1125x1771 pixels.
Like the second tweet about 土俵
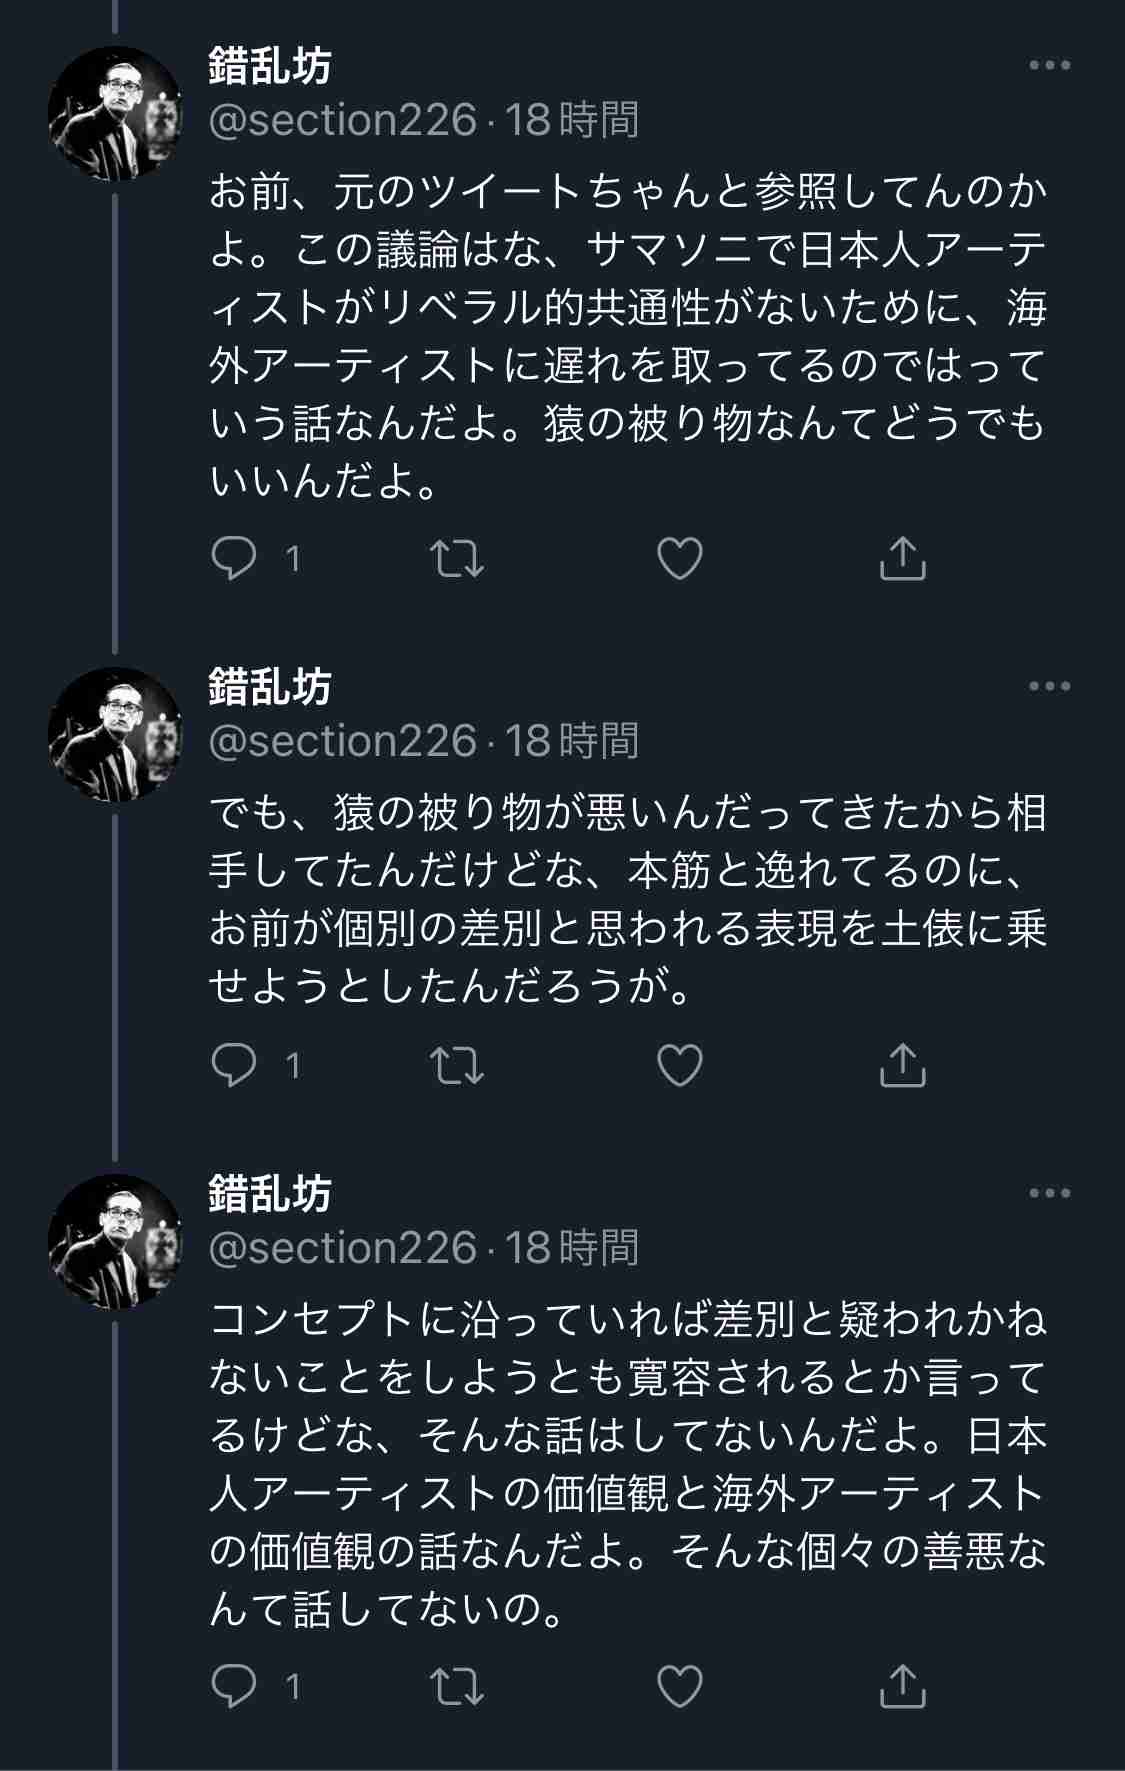pyautogui.click(x=680, y=1065)
